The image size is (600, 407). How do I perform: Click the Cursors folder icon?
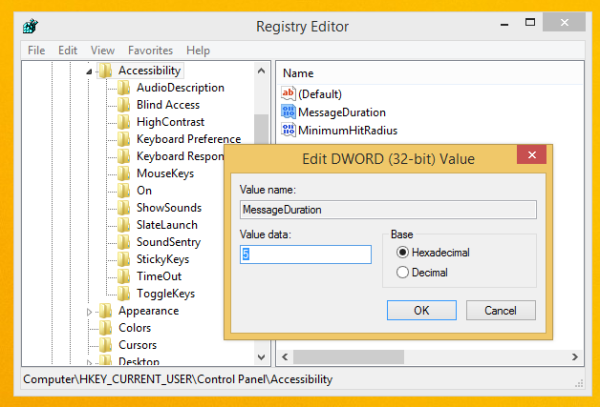click(105, 345)
